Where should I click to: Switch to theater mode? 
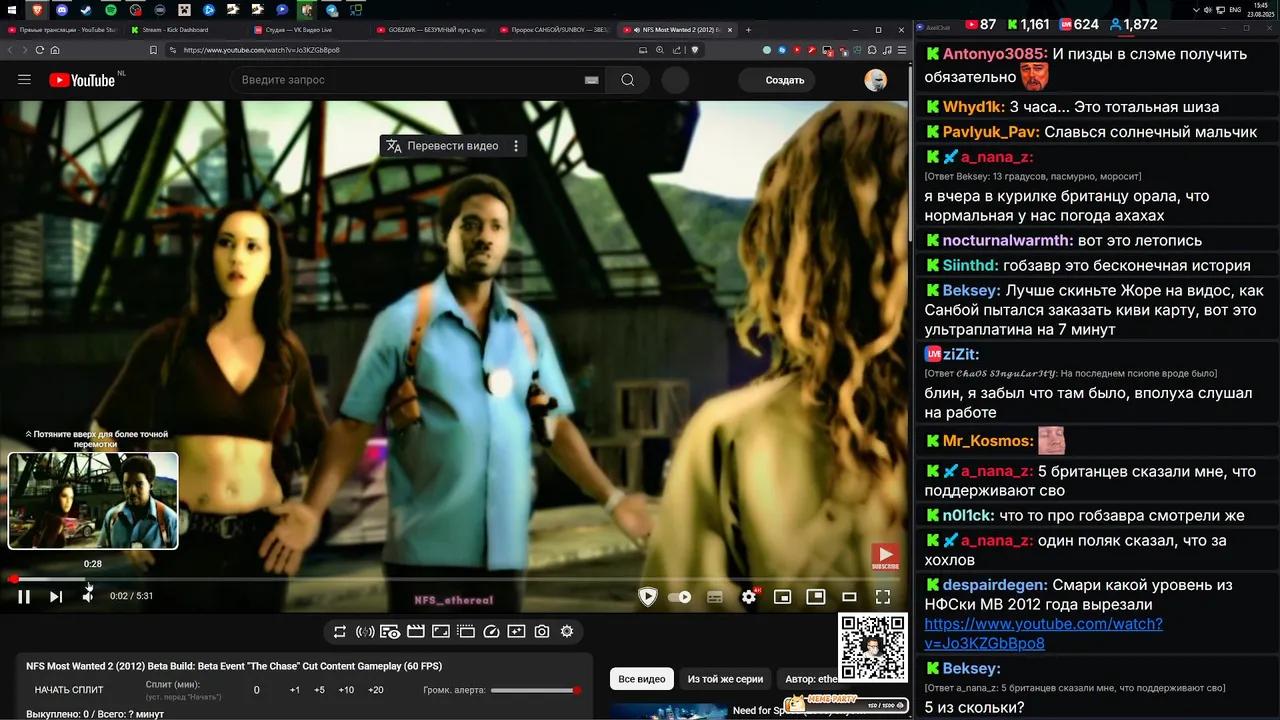pos(849,597)
